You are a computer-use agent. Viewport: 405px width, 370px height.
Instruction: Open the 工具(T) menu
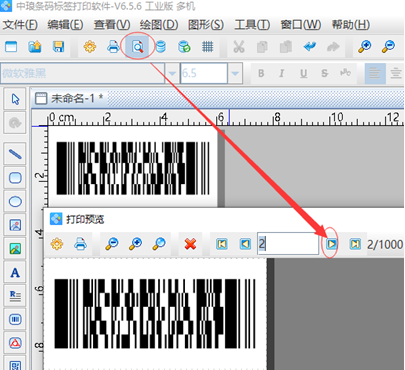[x=252, y=25]
